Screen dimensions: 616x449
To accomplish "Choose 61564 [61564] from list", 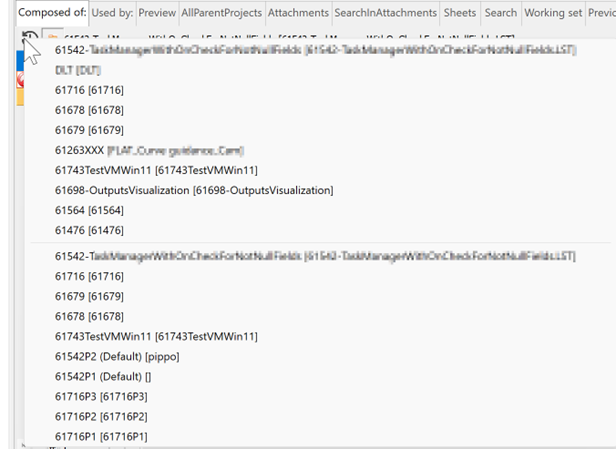I will tap(89, 211).
